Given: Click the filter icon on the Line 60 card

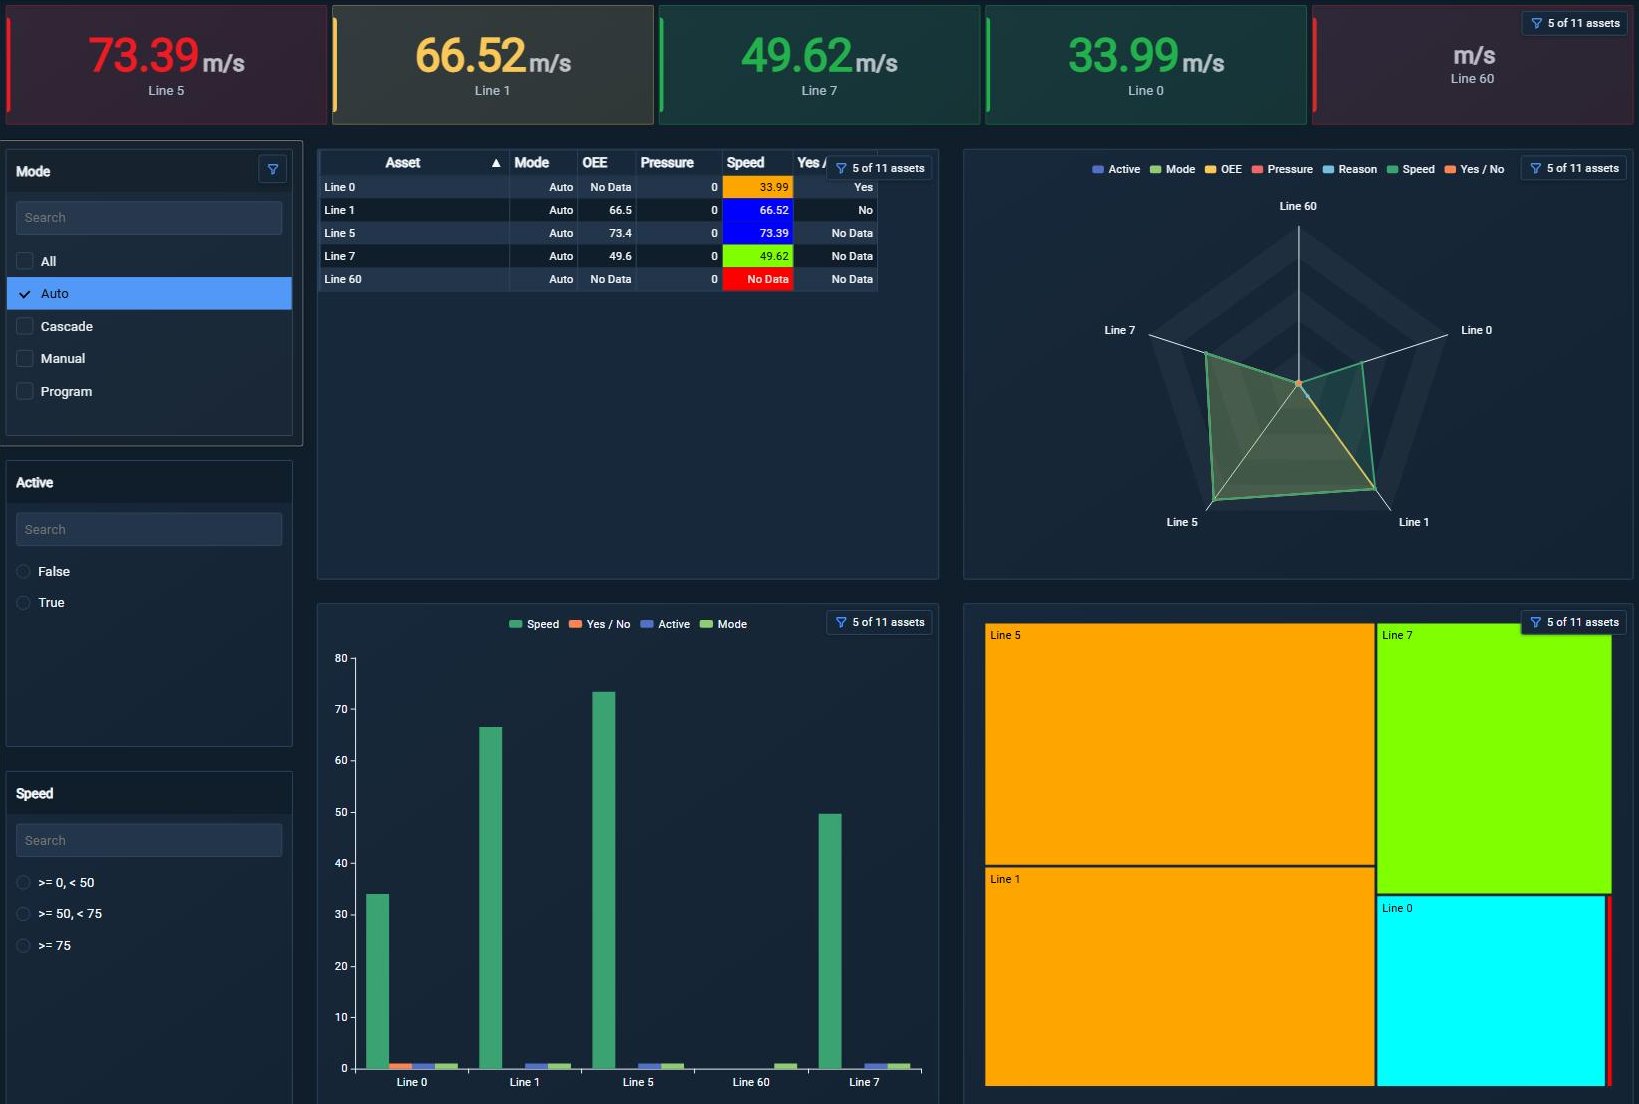Looking at the screenshot, I should [1536, 23].
